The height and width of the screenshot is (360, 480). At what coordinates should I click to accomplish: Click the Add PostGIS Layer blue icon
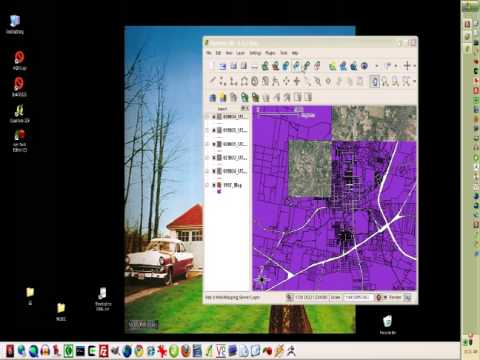tap(286, 66)
